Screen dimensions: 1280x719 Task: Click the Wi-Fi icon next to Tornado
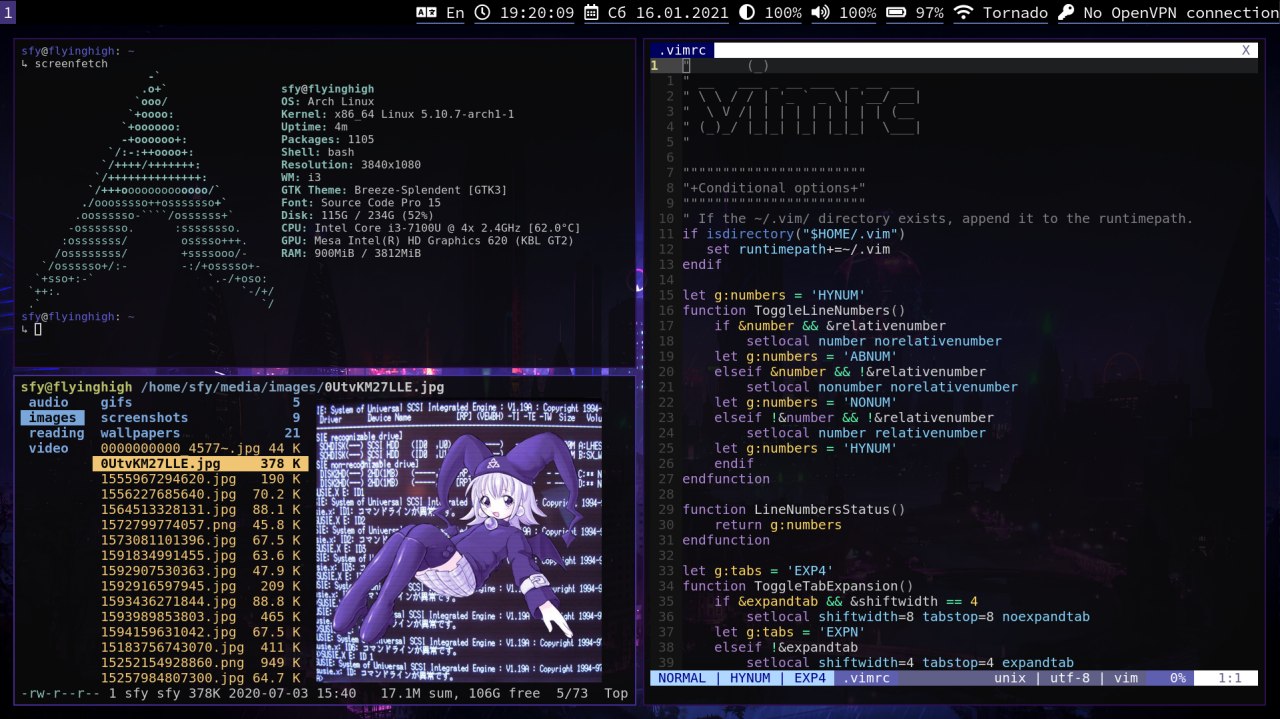pyautogui.click(x=963, y=13)
